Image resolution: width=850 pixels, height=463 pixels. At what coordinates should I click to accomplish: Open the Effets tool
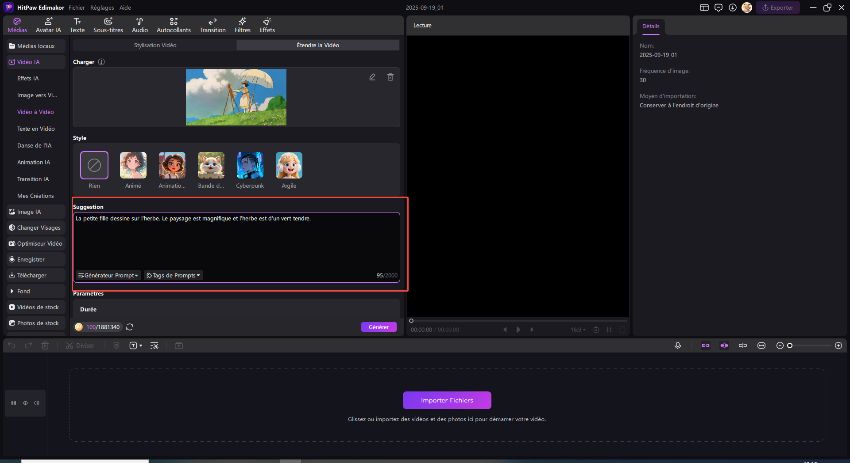267,25
